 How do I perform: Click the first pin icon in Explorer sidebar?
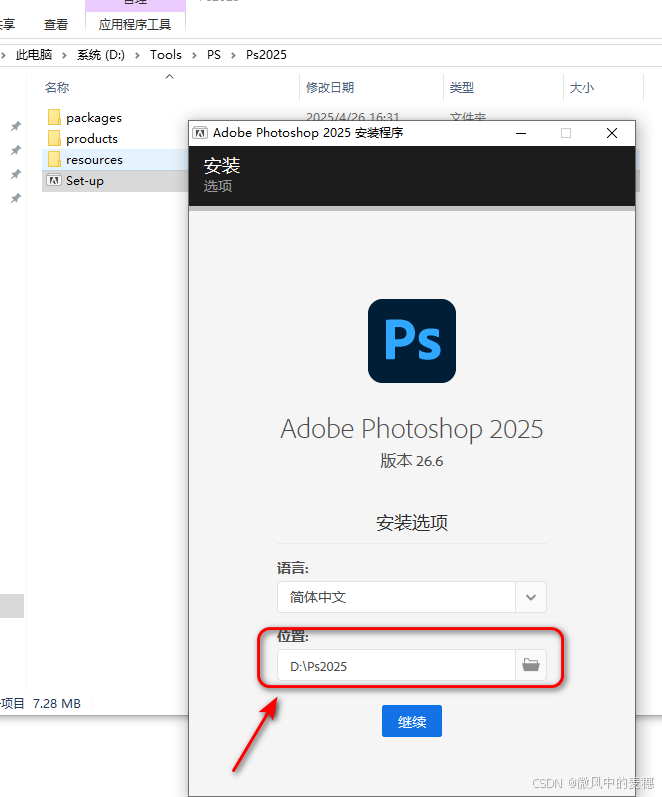[16, 126]
